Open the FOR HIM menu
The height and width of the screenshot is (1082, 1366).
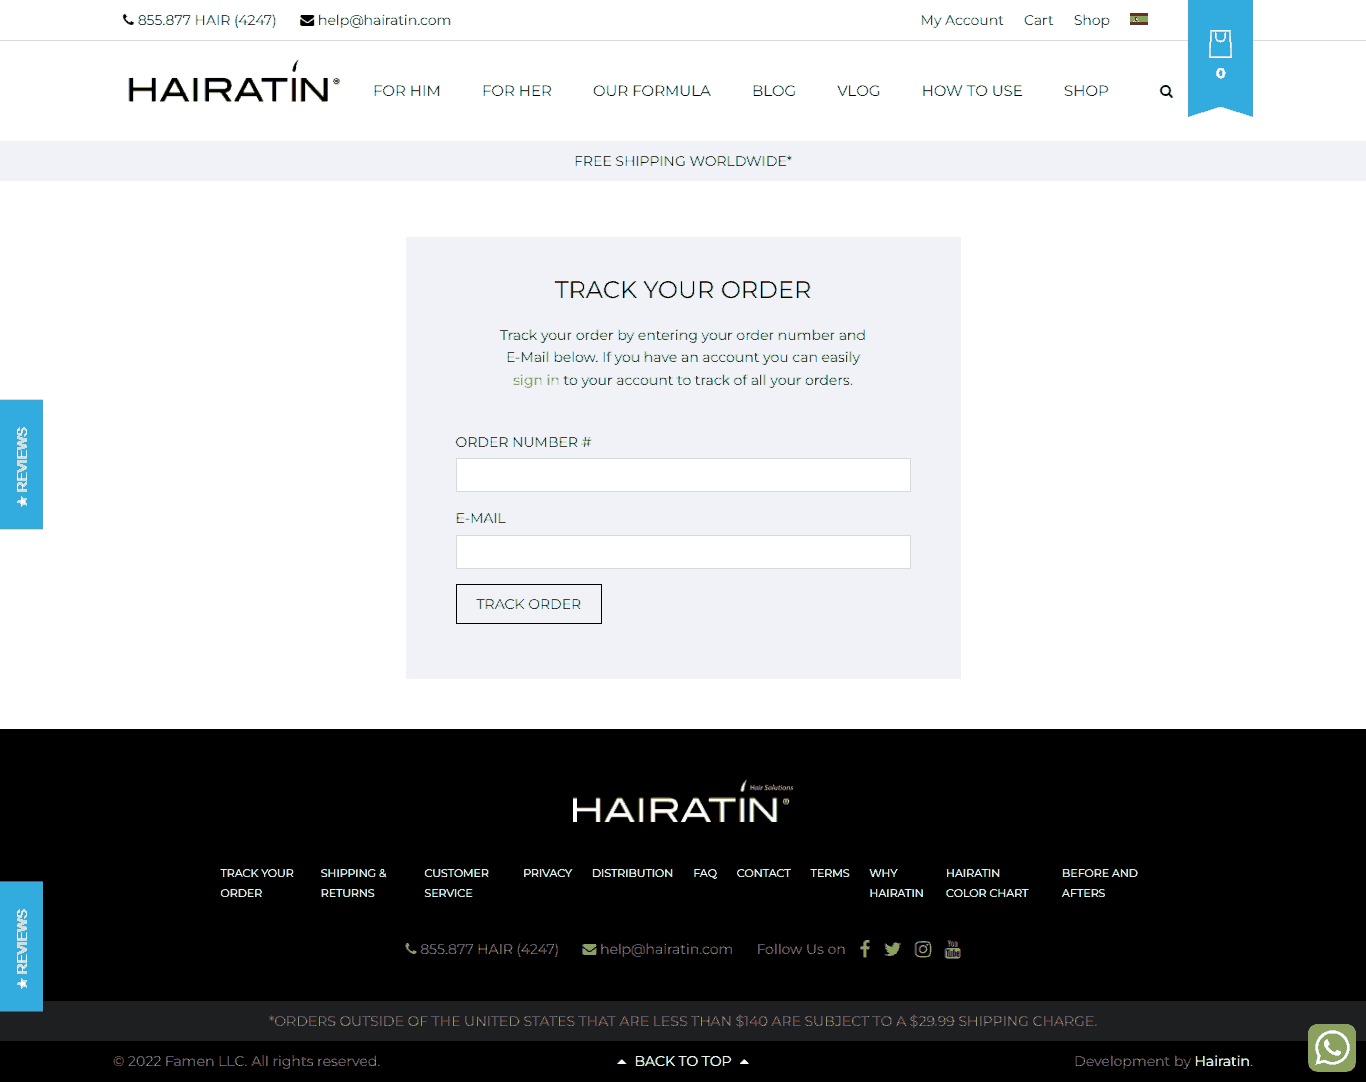[x=406, y=91]
